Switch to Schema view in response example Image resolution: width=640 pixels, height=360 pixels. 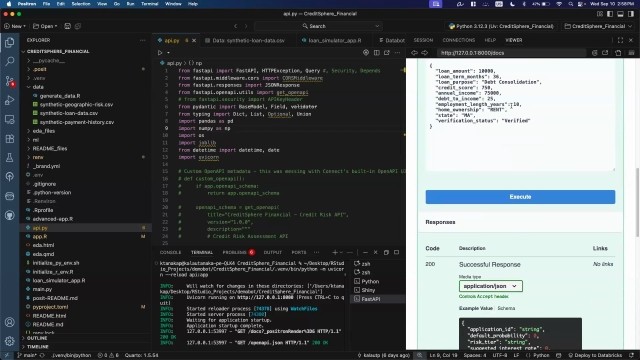506,308
